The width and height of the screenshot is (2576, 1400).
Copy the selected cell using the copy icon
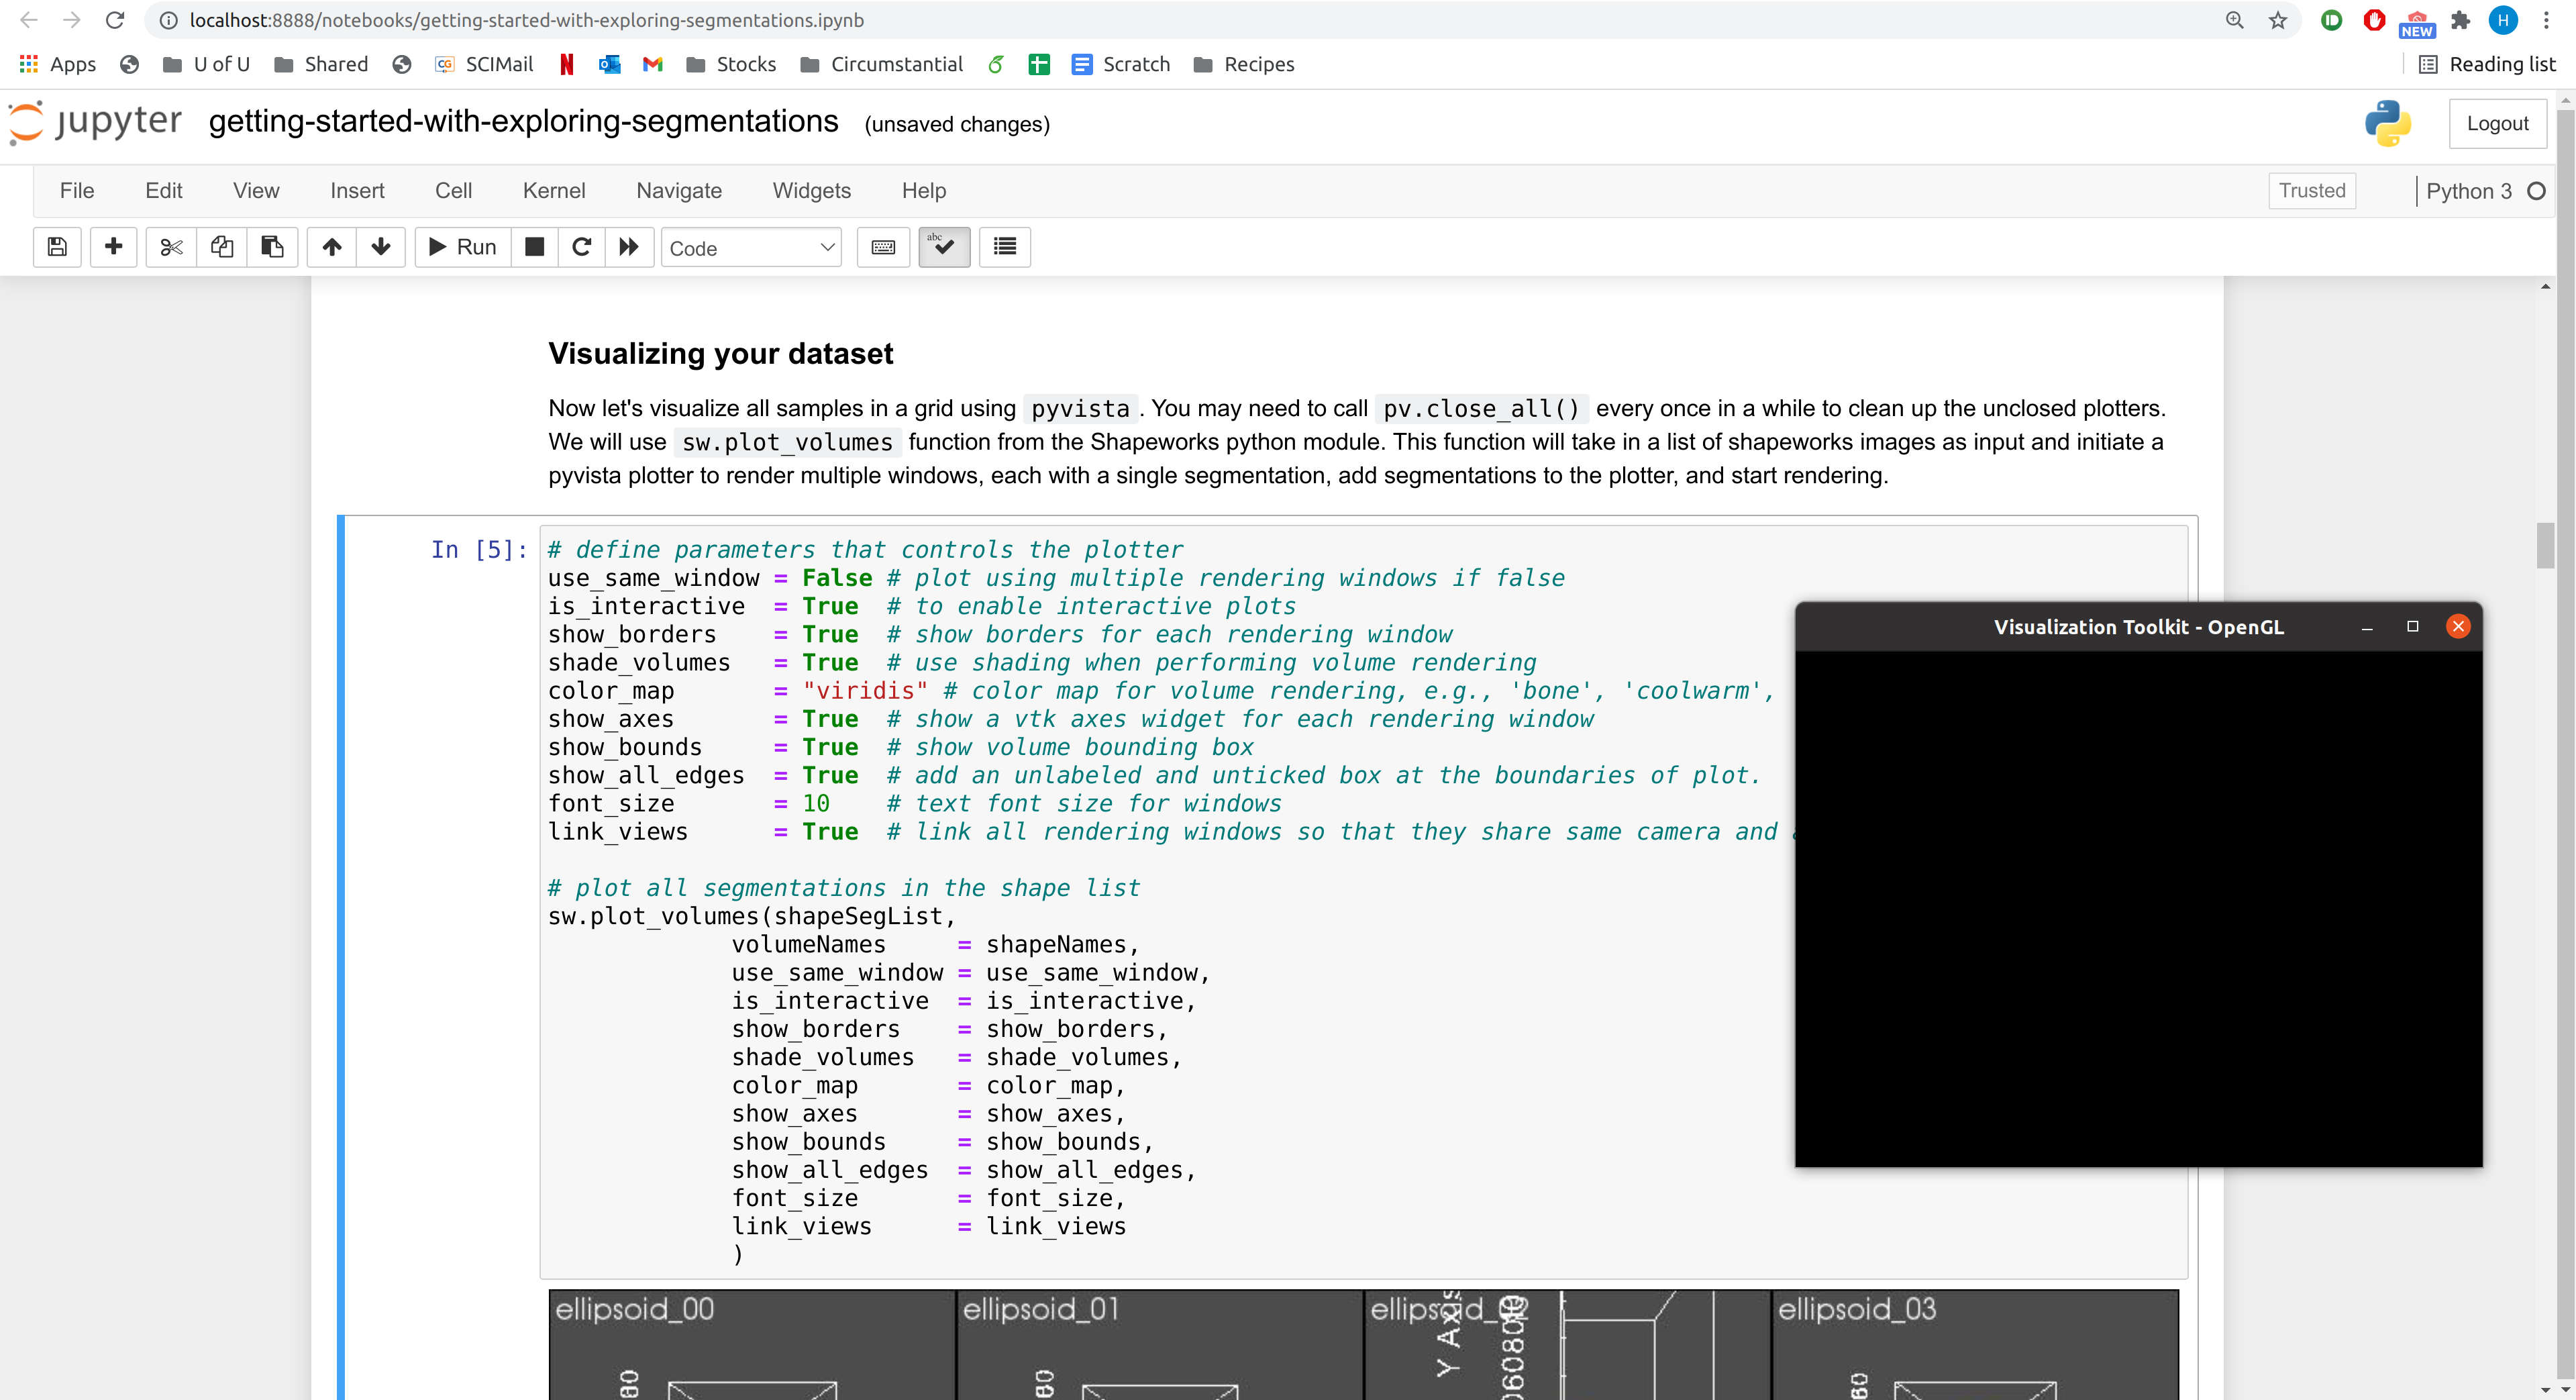tap(221, 247)
